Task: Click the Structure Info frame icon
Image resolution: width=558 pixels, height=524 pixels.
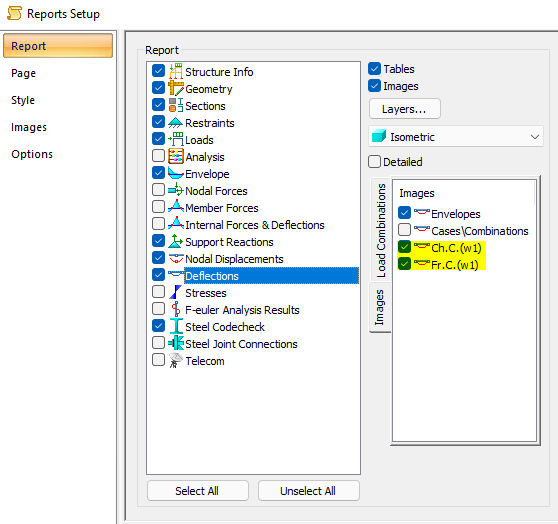Action: tap(176, 71)
